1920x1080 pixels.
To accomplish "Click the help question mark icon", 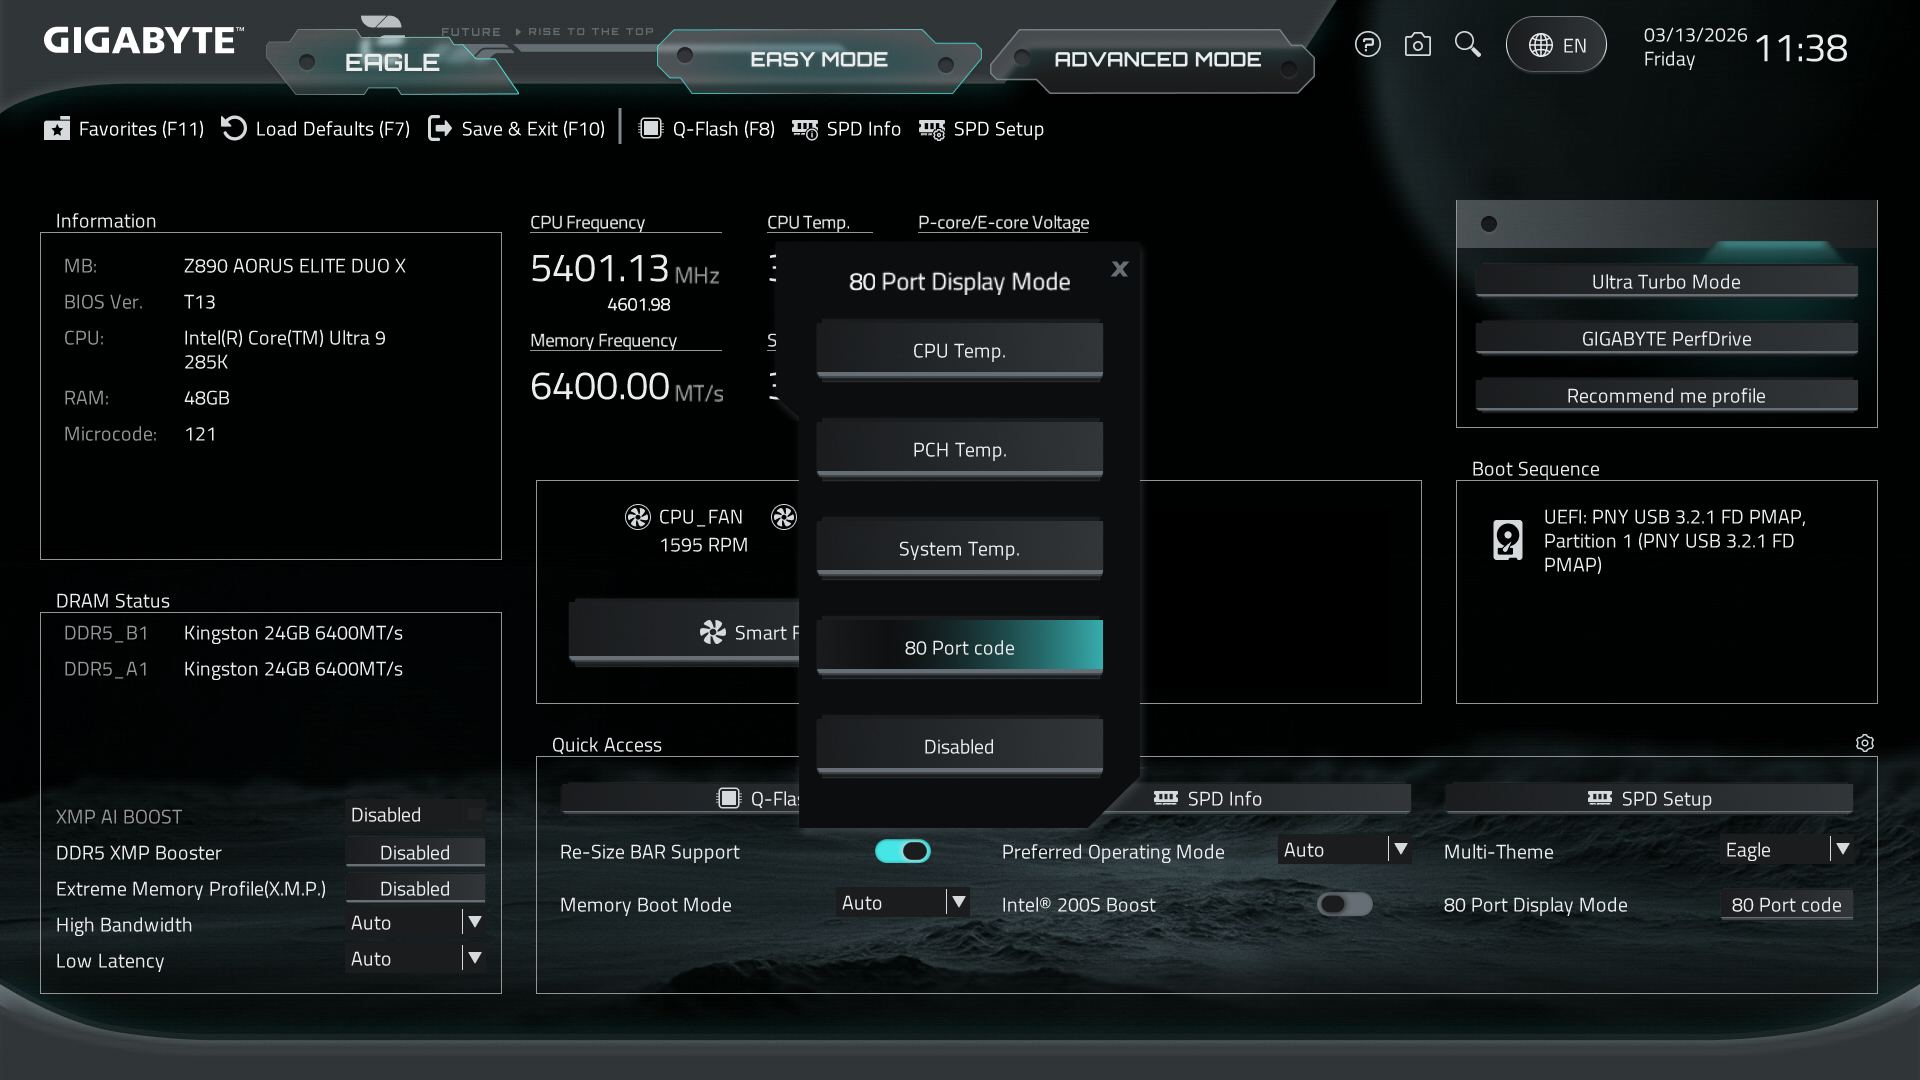I will pyautogui.click(x=1367, y=45).
